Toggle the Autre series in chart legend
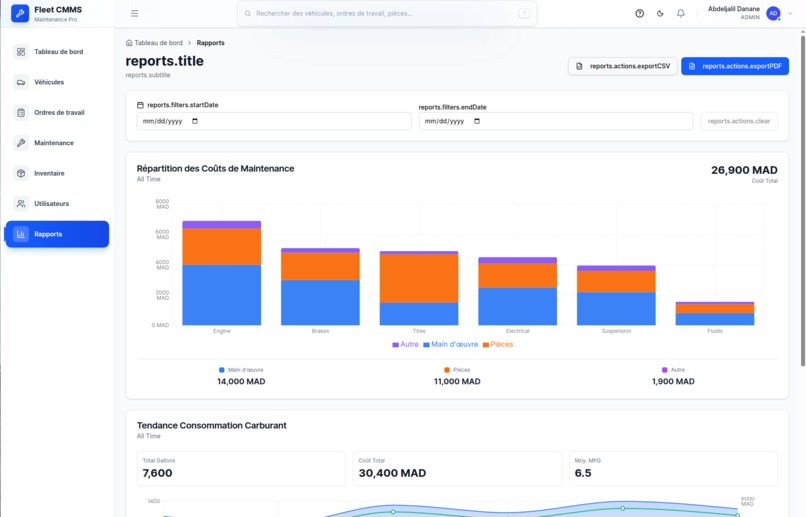Screen dimensions: 806x517 [405, 344]
